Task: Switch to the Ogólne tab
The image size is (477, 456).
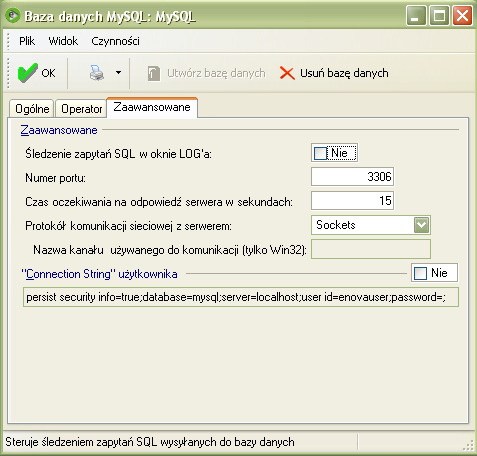Action: coord(32,109)
